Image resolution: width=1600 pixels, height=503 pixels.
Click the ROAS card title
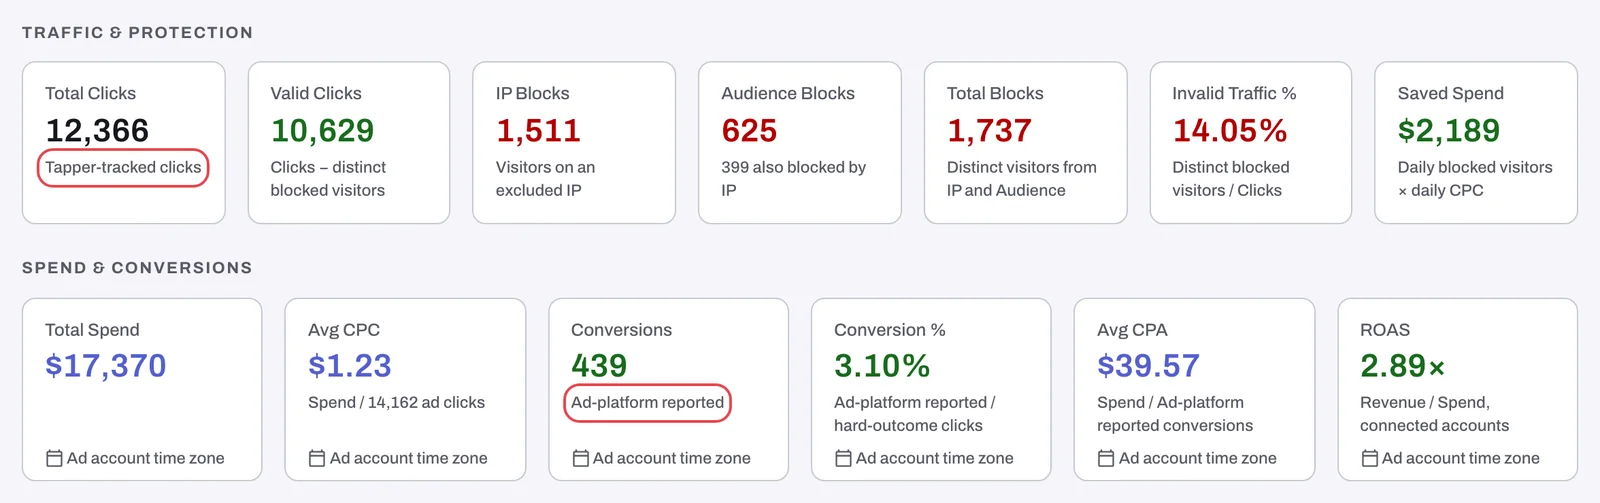pos(1385,330)
